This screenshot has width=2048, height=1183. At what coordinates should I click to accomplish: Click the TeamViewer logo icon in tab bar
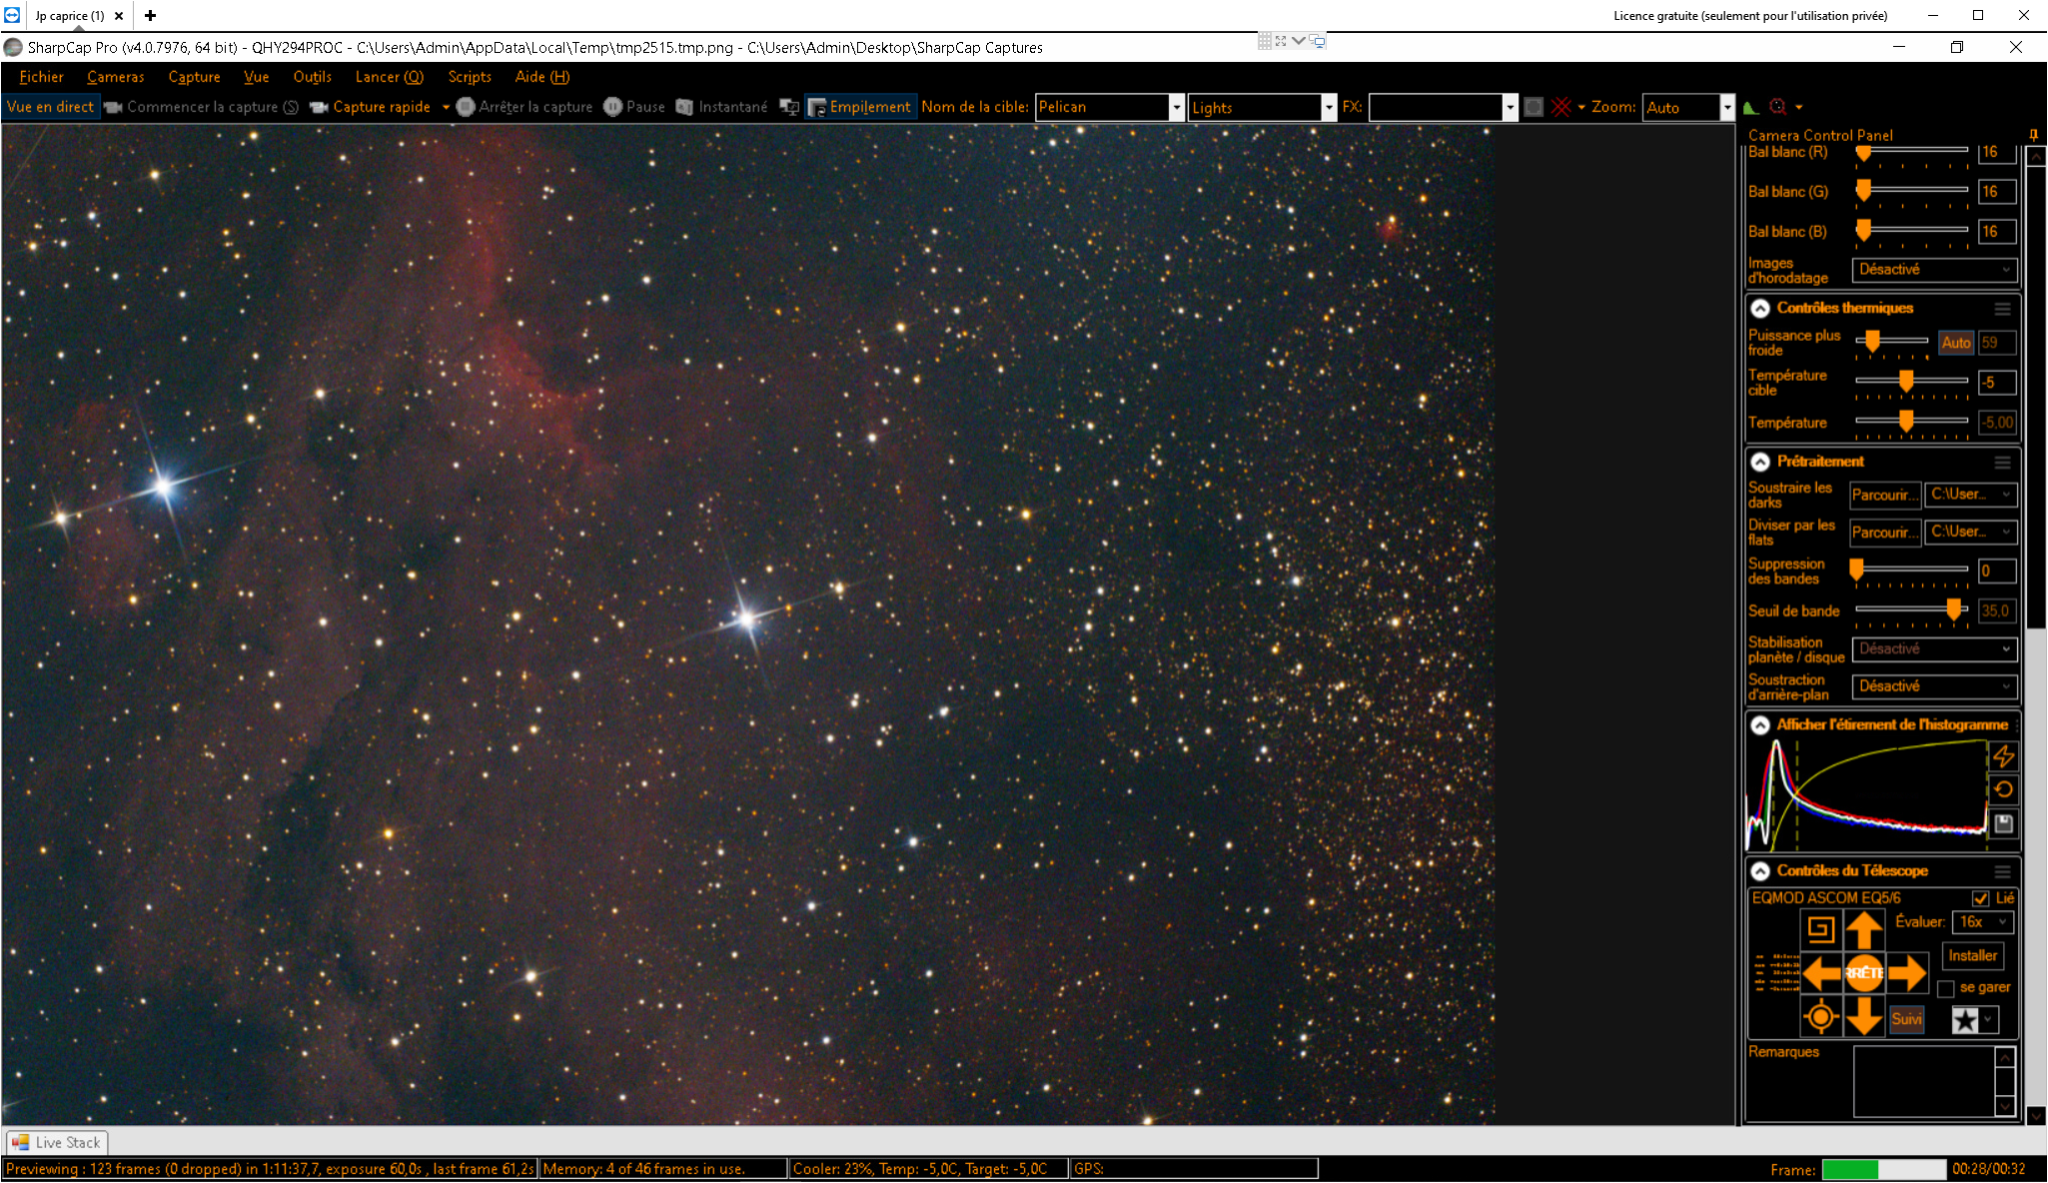point(12,15)
